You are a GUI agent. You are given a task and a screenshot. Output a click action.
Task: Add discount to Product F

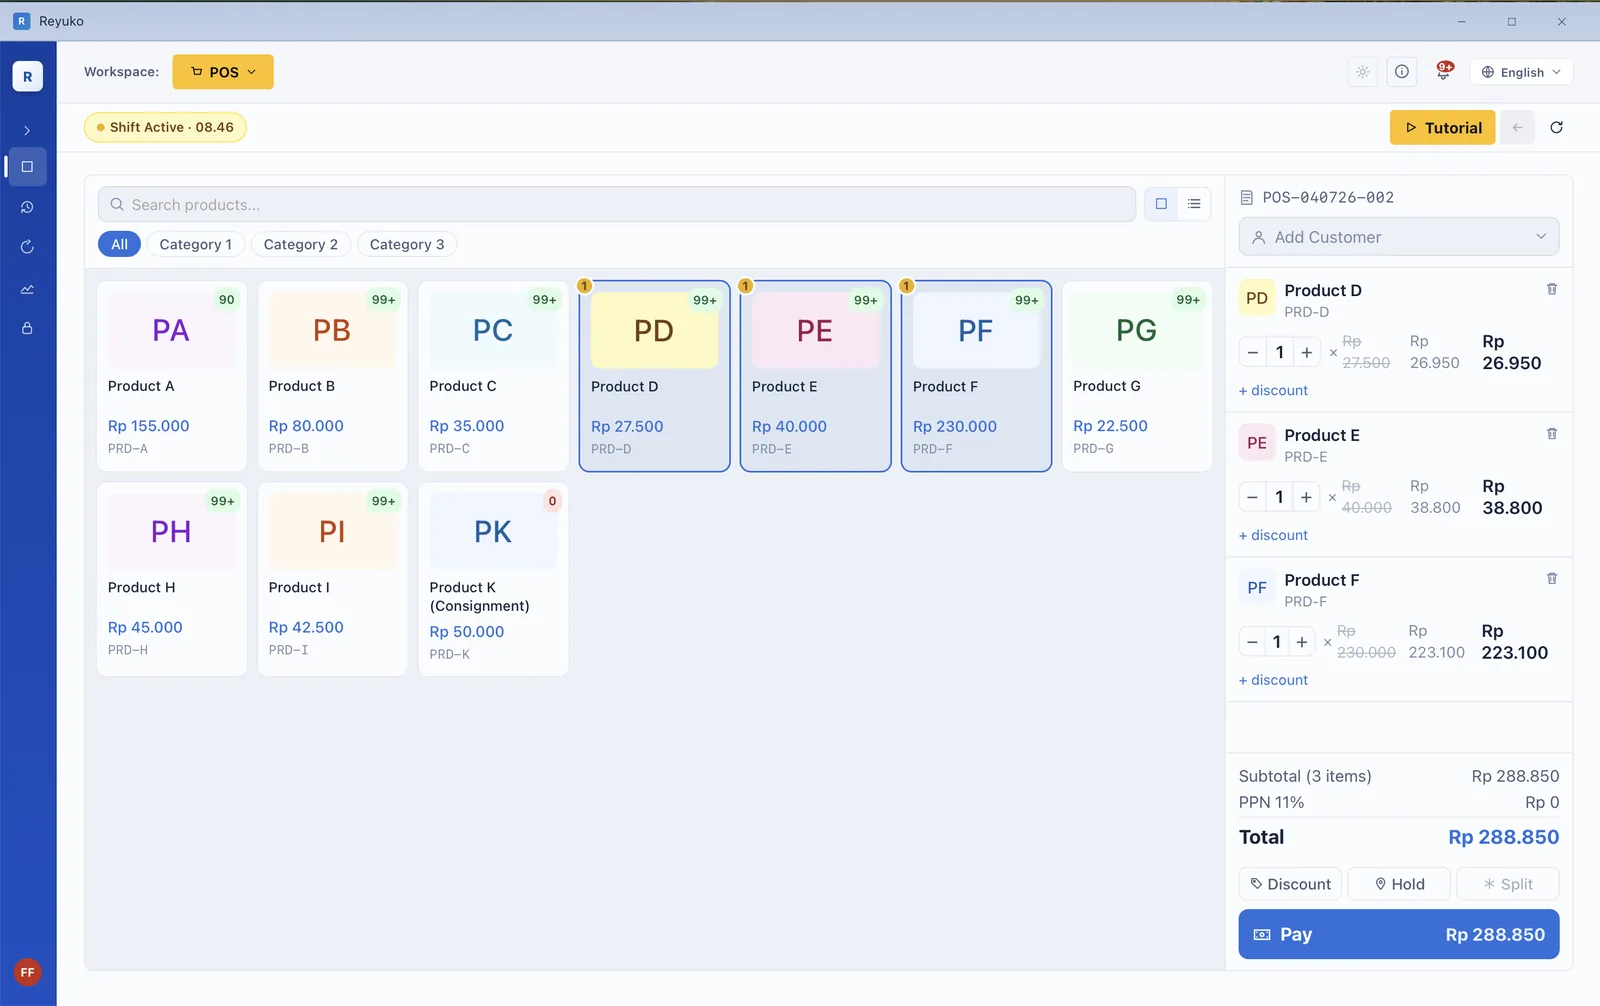coord(1273,680)
